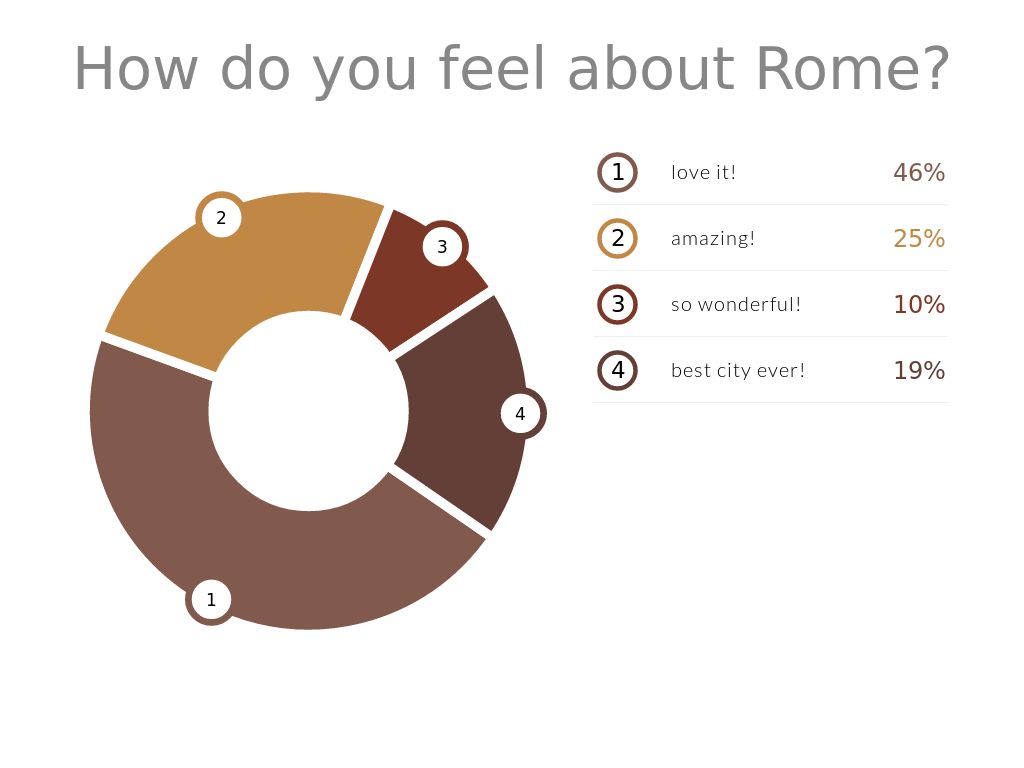Choose the 'best city ever!' legend label

738,370
